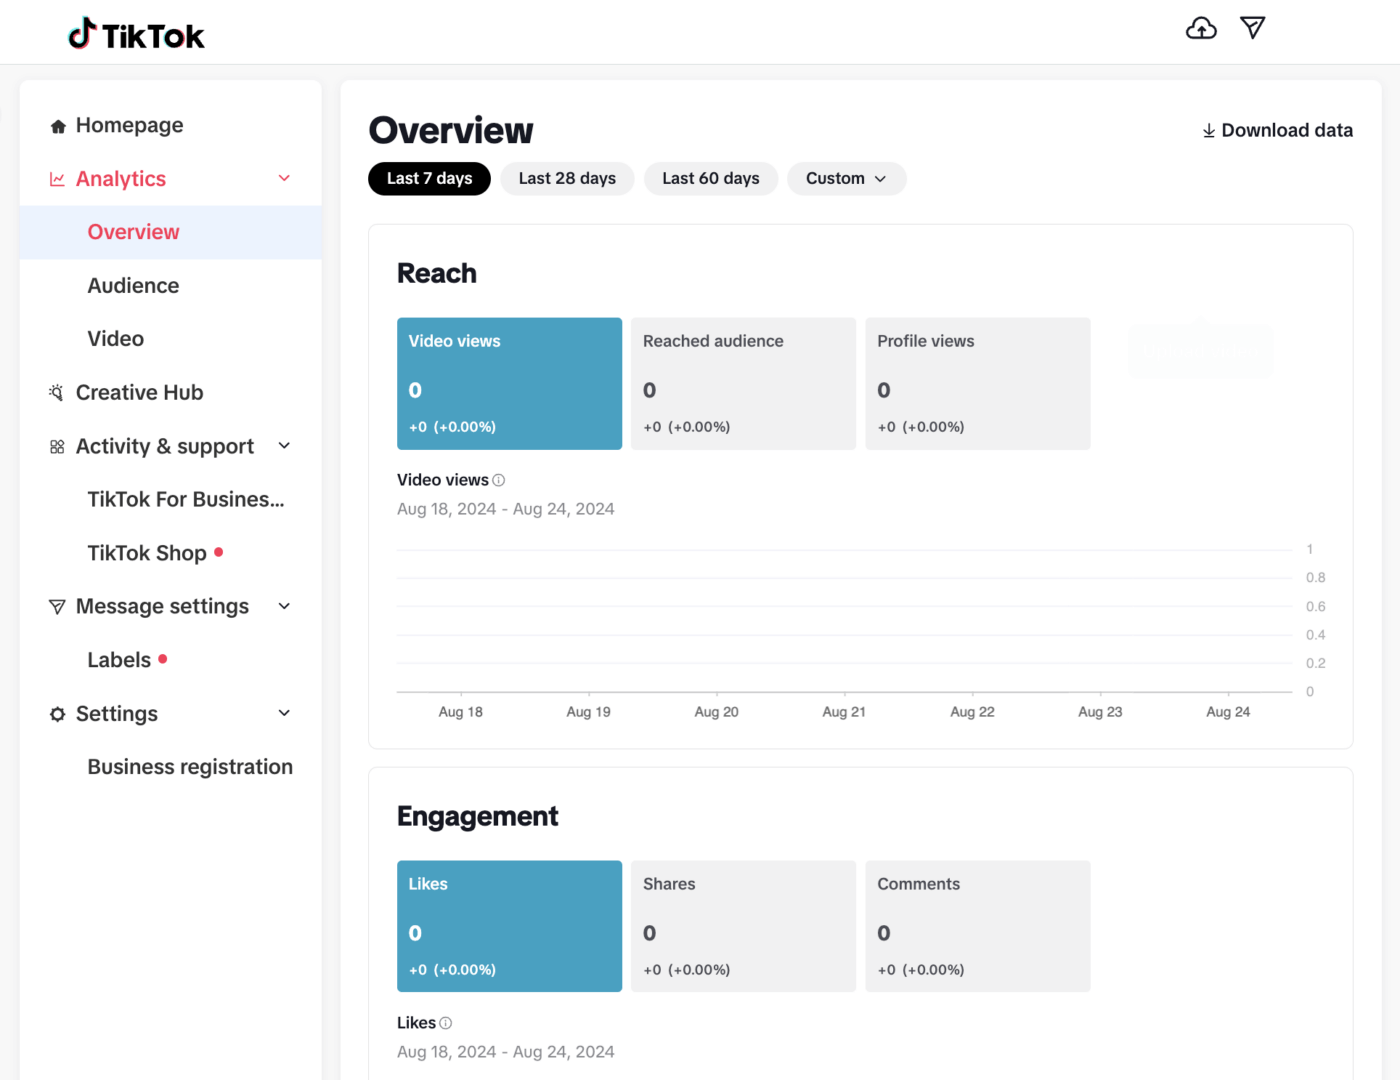Open the Audience page in the sidebar
The width and height of the screenshot is (1400, 1080).
133,285
